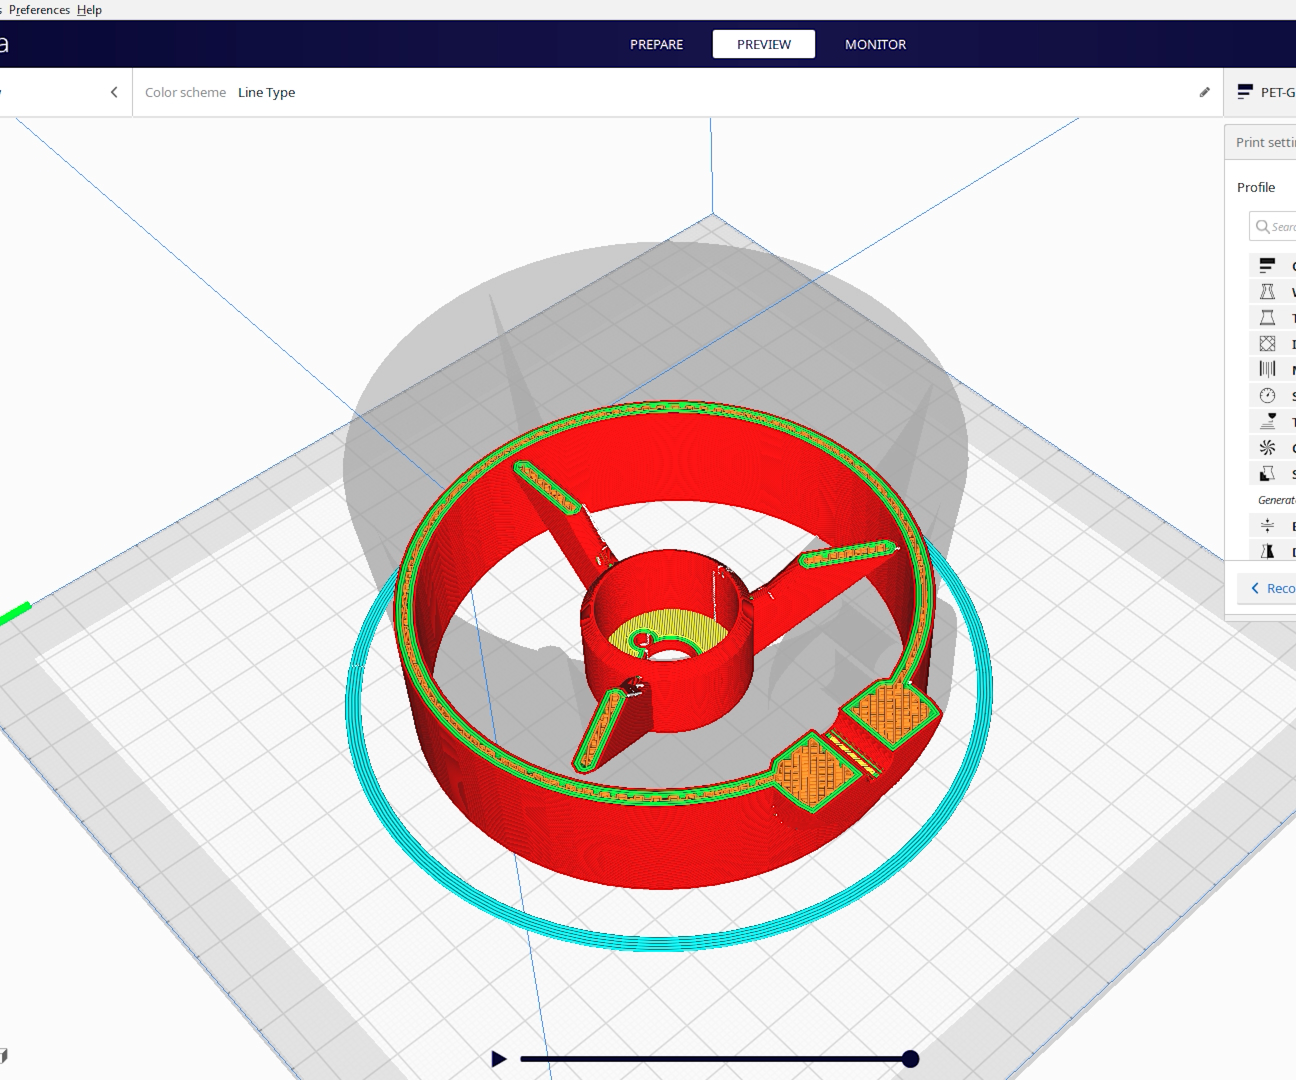Expand the Speed settings category icon
1296x1080 pixels.
click(1267, 395)
